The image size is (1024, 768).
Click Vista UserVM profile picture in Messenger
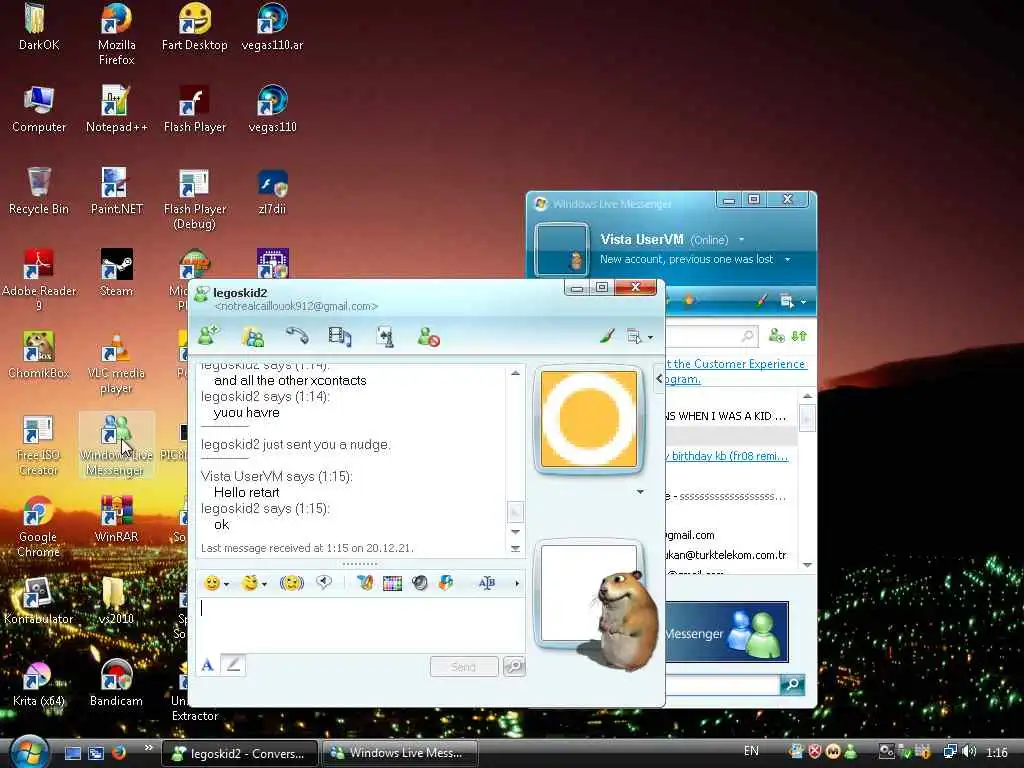[562, 249]
